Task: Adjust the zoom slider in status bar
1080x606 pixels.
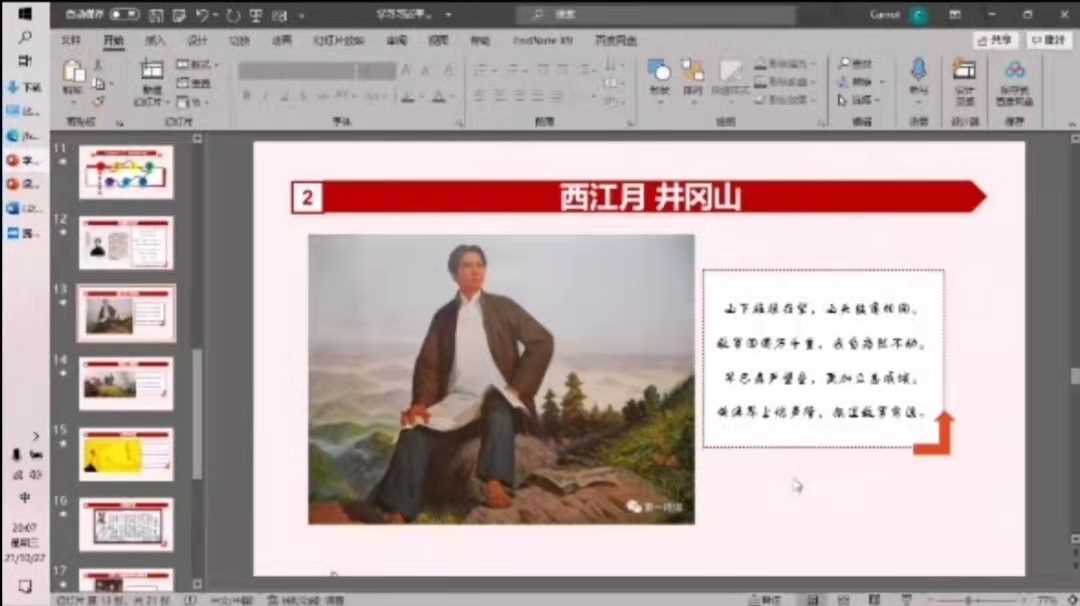Action: [968, 600]
